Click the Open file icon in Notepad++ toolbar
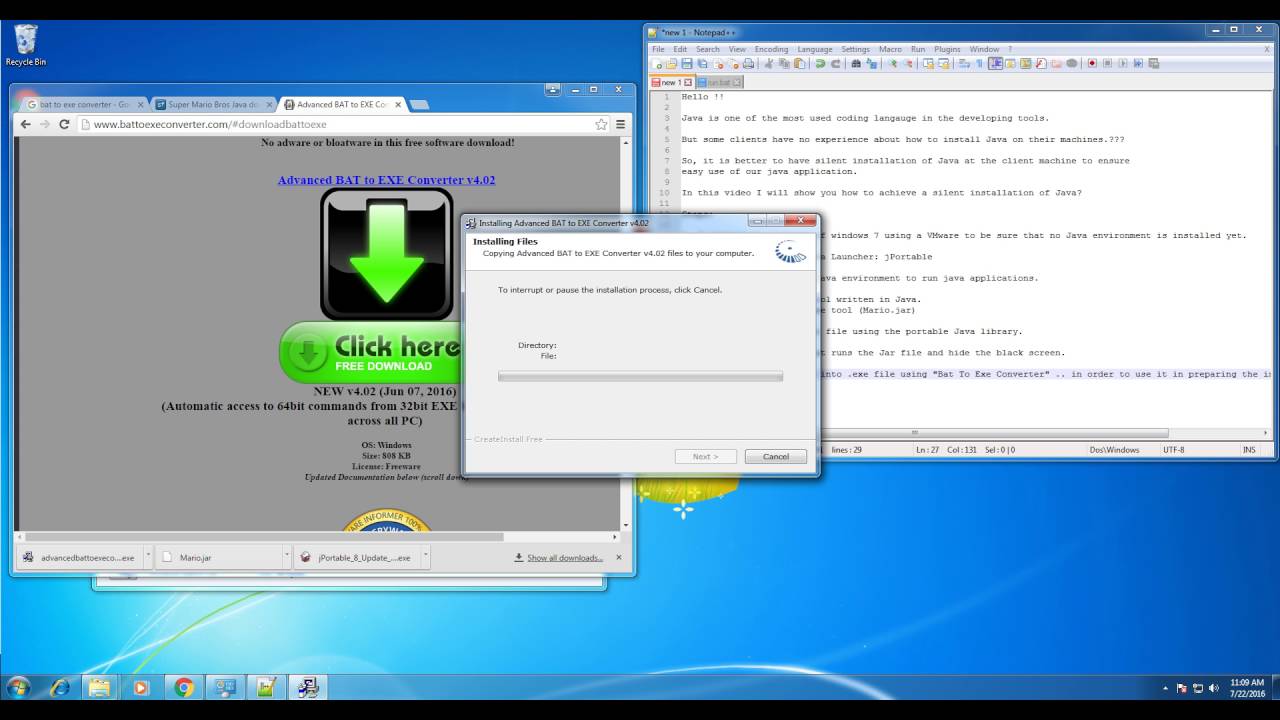 672,63
